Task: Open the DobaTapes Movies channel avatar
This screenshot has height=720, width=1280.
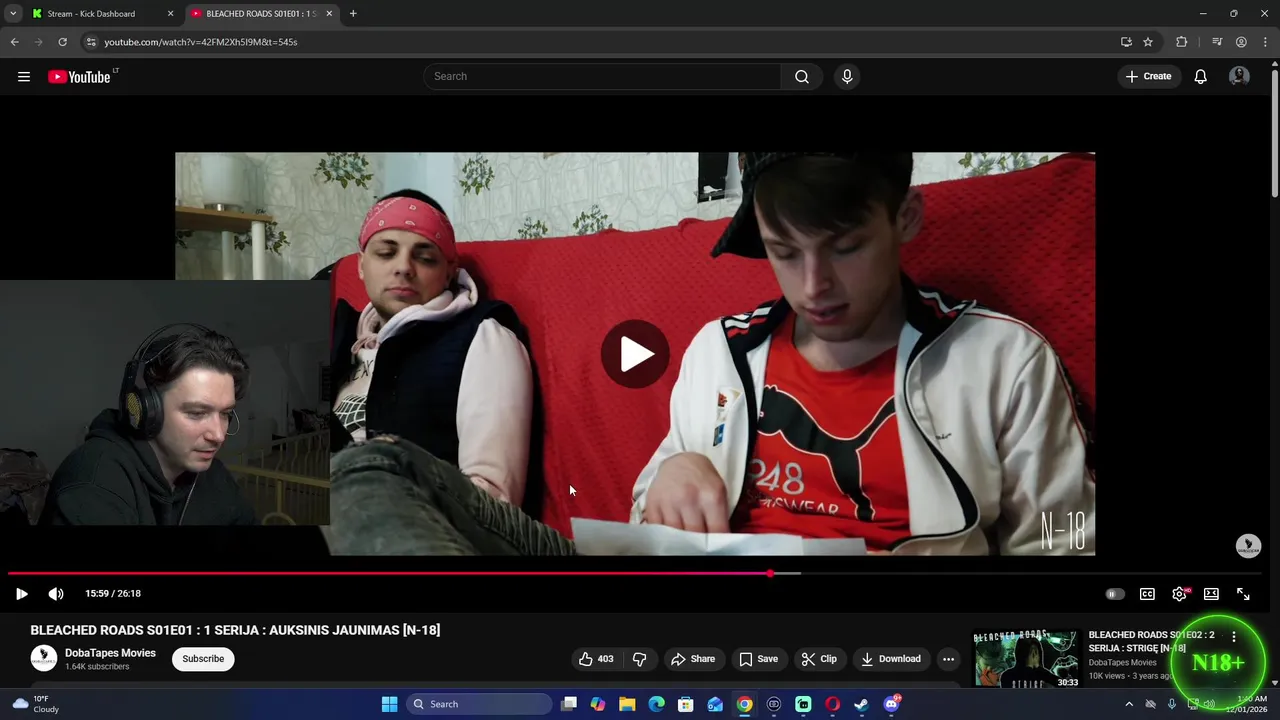Action: coord(44,659)
